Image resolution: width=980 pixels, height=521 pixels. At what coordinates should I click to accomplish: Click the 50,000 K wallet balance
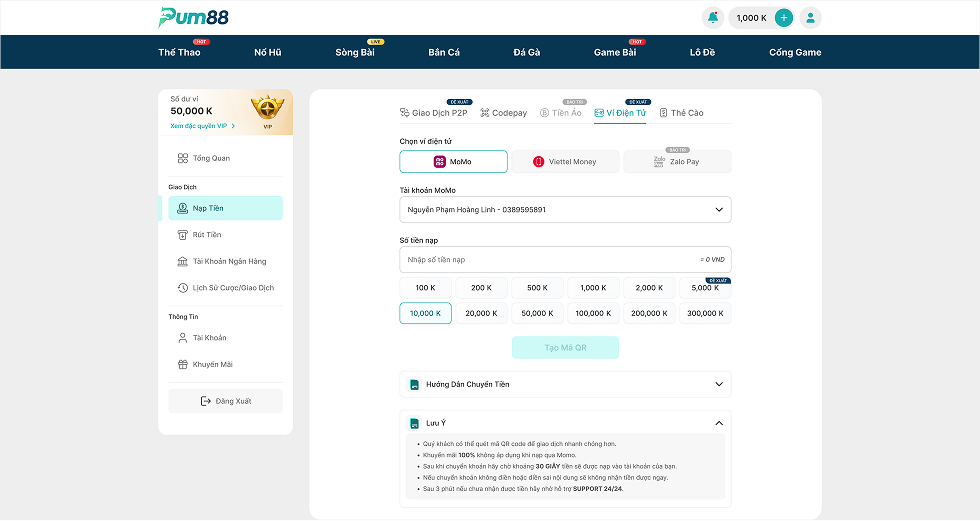tap(191, 111)
